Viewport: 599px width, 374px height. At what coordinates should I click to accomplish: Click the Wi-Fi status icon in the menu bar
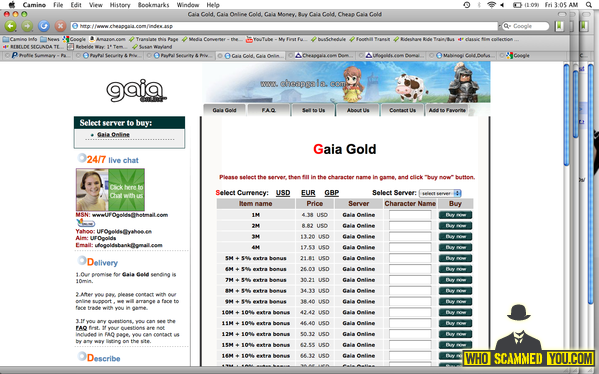pyautogui.click(x=491, y=5)
